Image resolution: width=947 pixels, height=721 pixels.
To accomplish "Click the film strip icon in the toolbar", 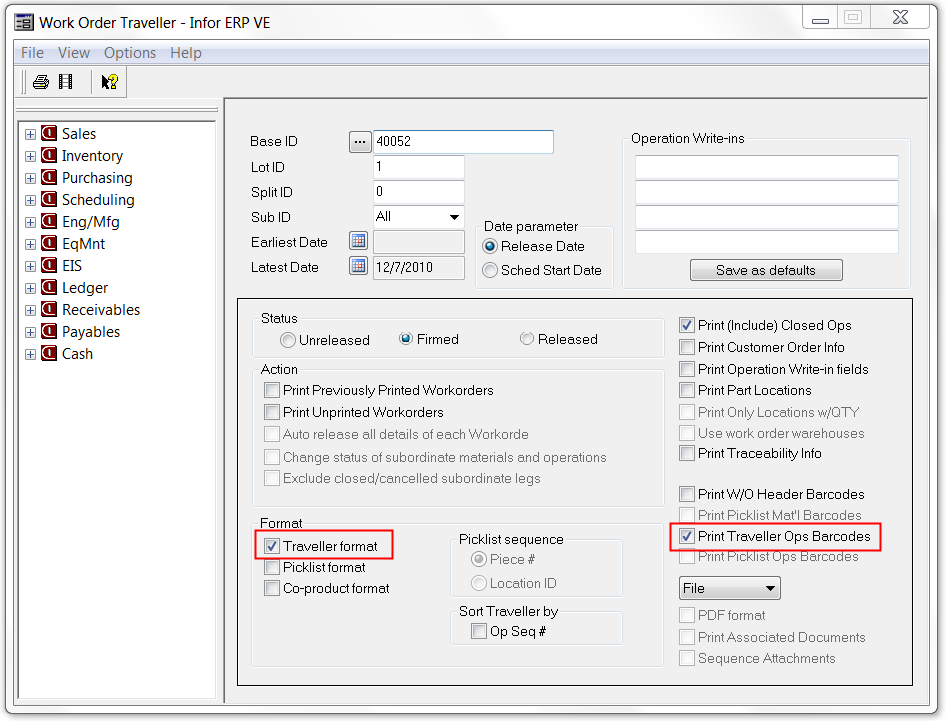I will [x=66, y=82].
